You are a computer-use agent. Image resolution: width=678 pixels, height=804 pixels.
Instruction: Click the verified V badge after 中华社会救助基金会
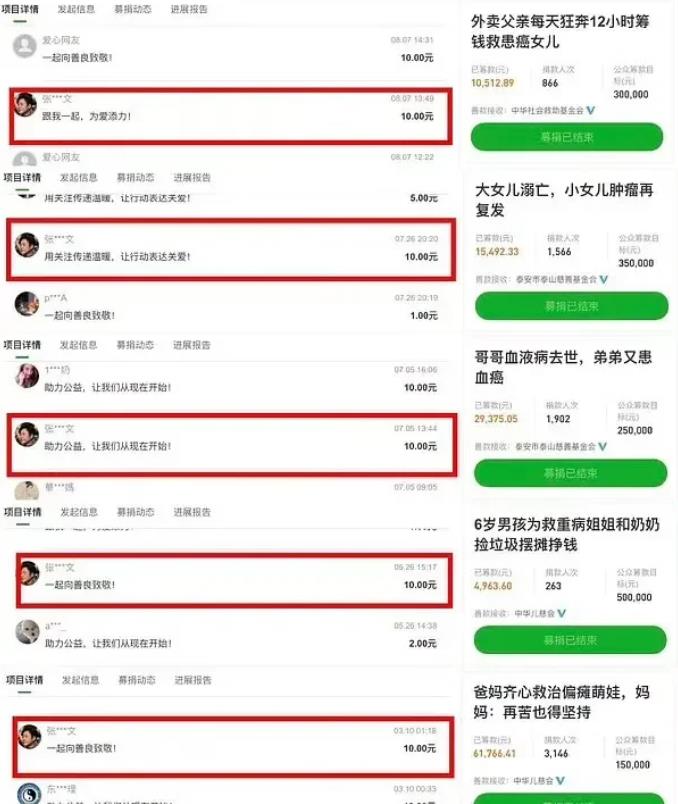coord(591,110)
